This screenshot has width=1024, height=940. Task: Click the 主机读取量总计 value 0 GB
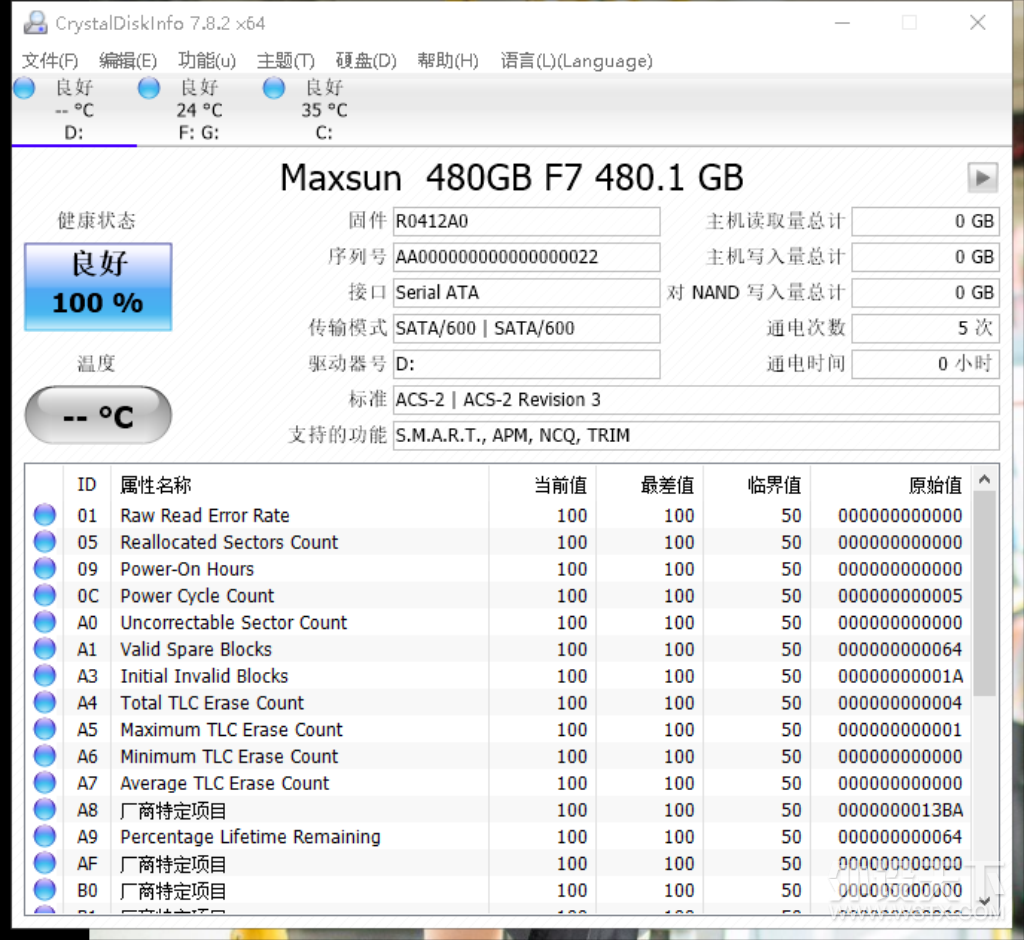click(x=925, y=221)
